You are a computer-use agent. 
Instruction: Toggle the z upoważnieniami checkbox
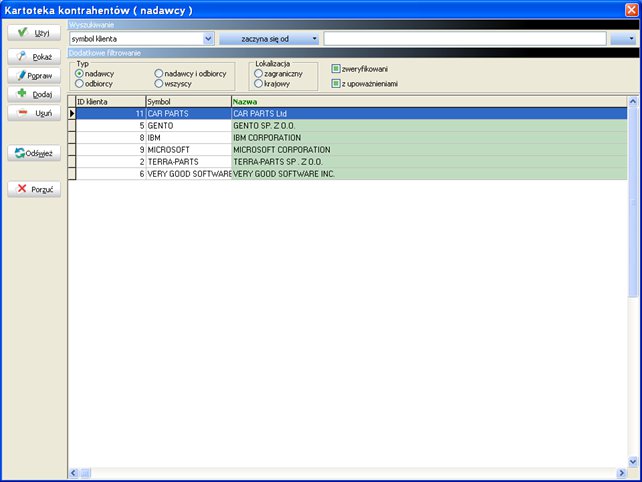pos(336,84)
